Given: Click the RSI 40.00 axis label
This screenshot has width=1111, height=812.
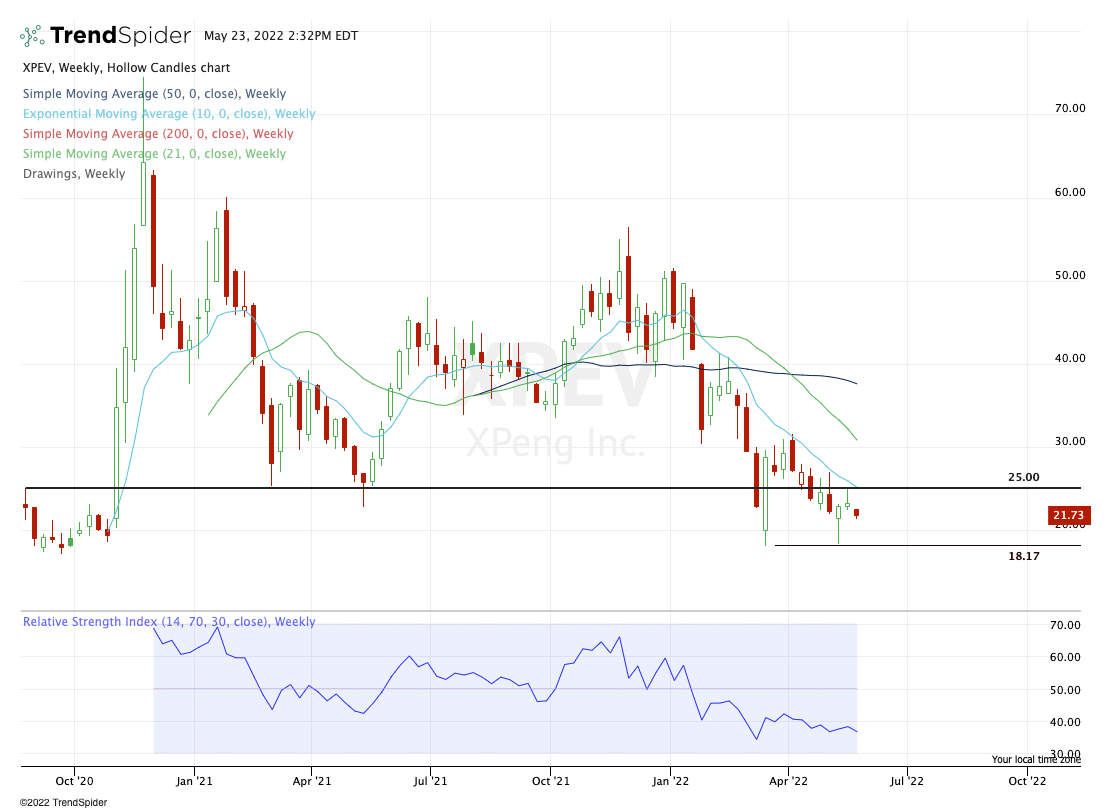Looking at the screenshot, I should (1065, 722).
